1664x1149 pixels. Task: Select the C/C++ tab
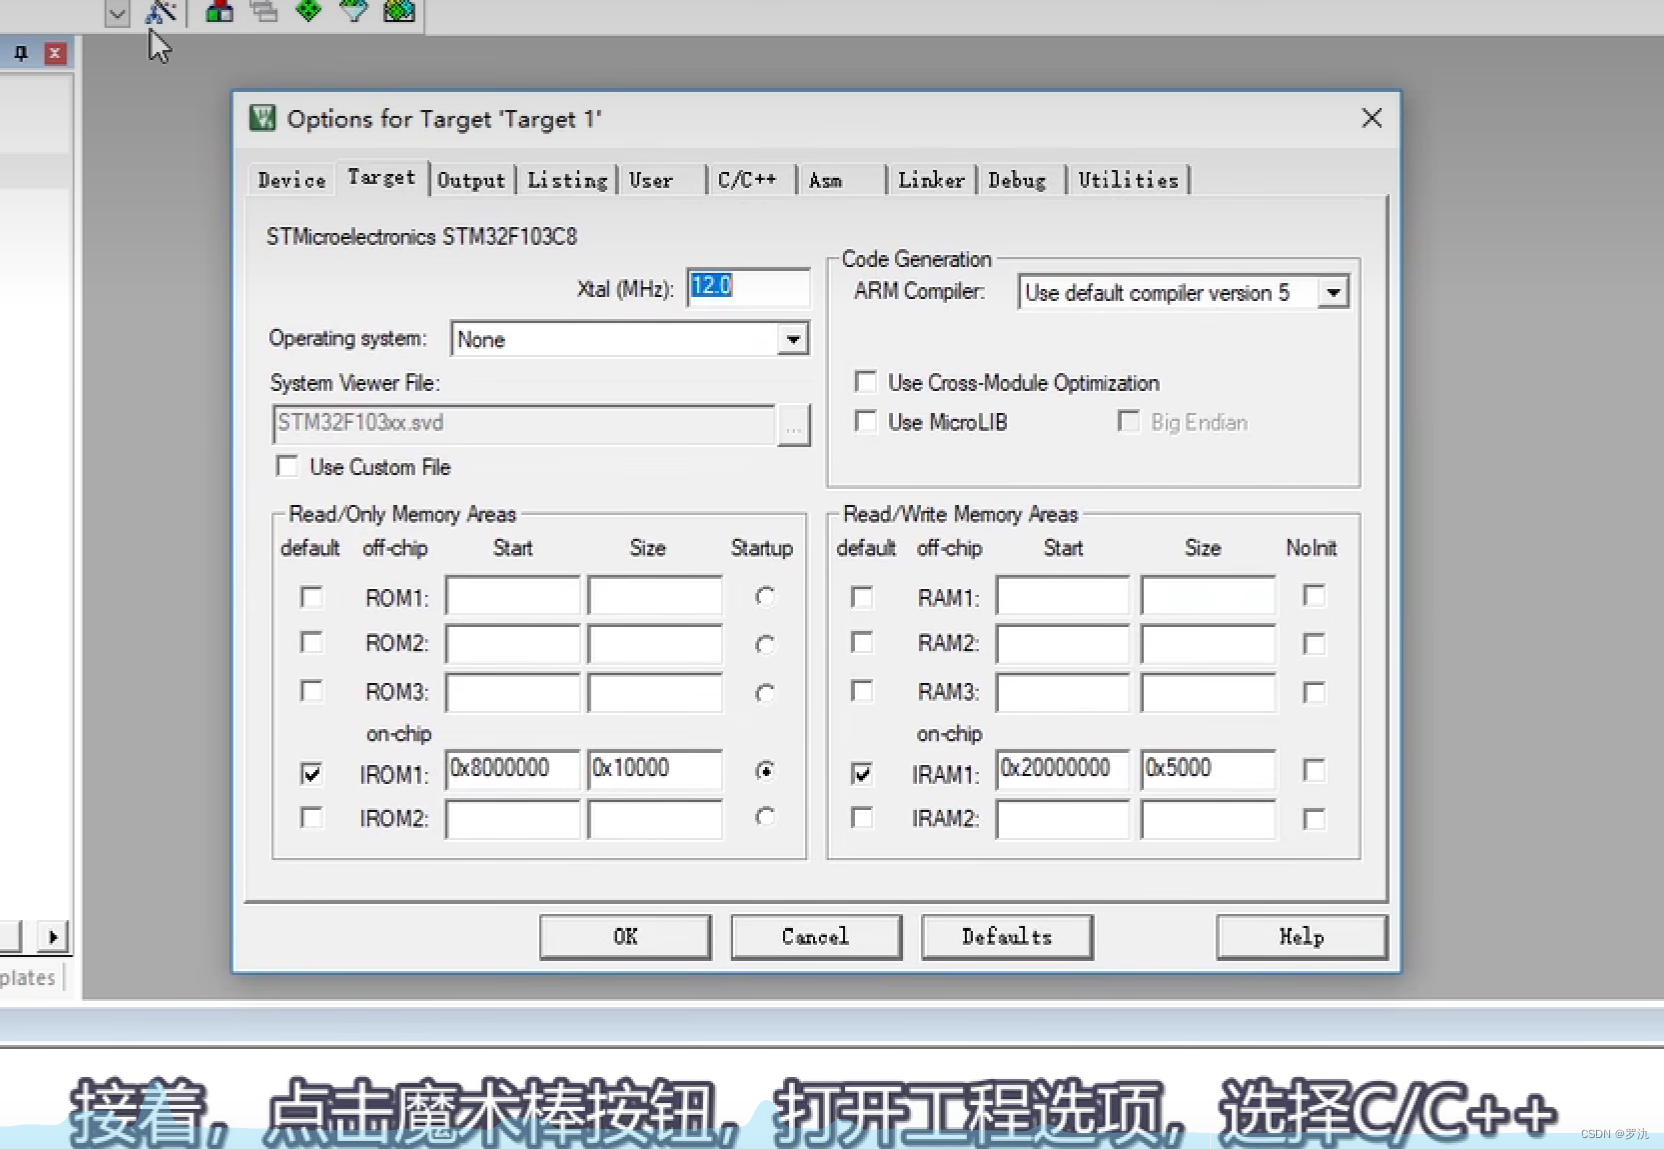(x=747, y=180)
